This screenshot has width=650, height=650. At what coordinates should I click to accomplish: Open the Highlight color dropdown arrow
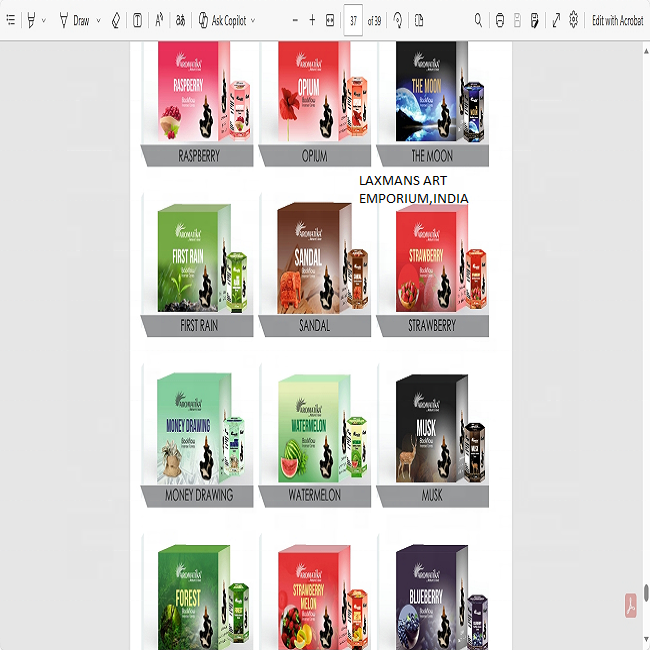point(44,20)
